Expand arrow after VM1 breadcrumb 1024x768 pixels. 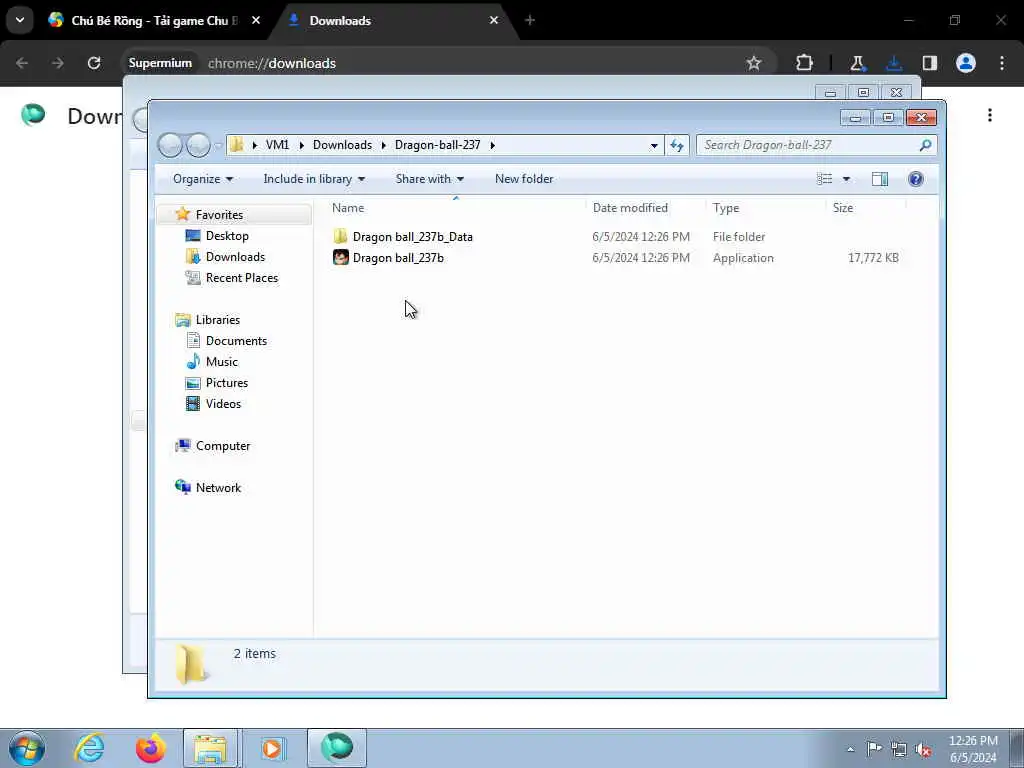pos(302,145)
